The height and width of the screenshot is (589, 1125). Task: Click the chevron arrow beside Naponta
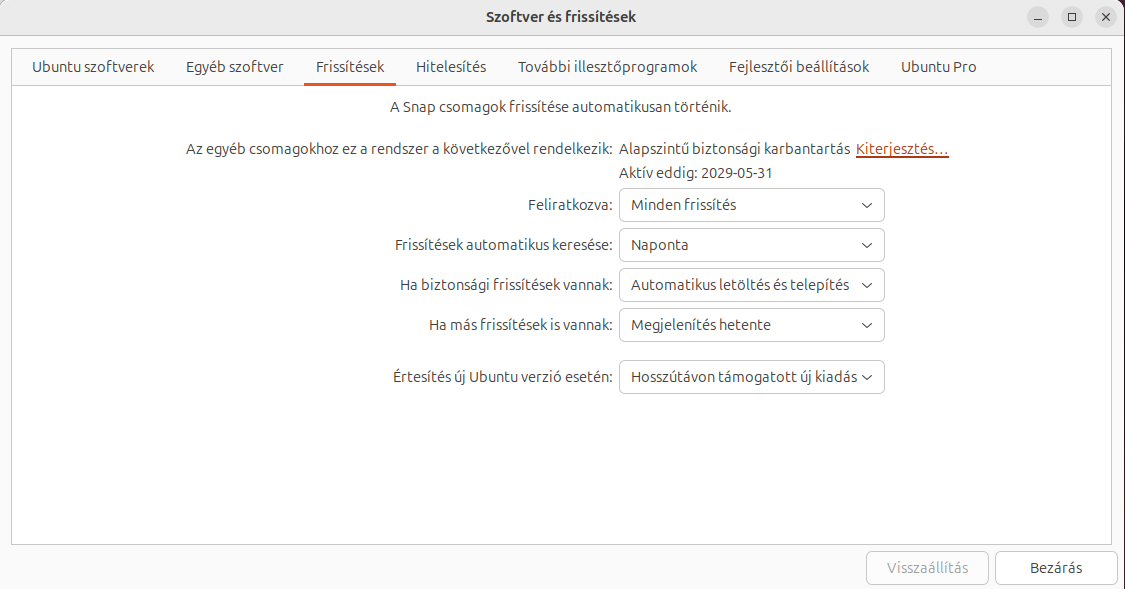(x=866, y=245)
